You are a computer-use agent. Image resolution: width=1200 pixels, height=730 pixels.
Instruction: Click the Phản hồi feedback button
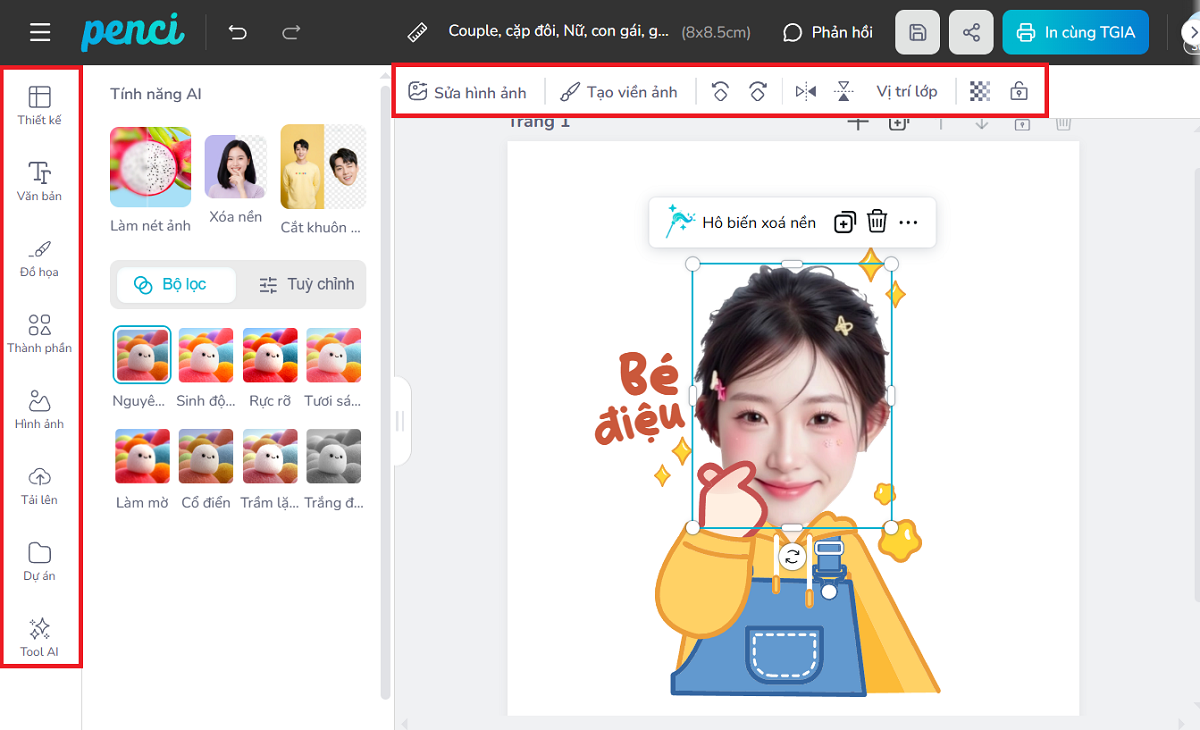click(x=827, y=33)
